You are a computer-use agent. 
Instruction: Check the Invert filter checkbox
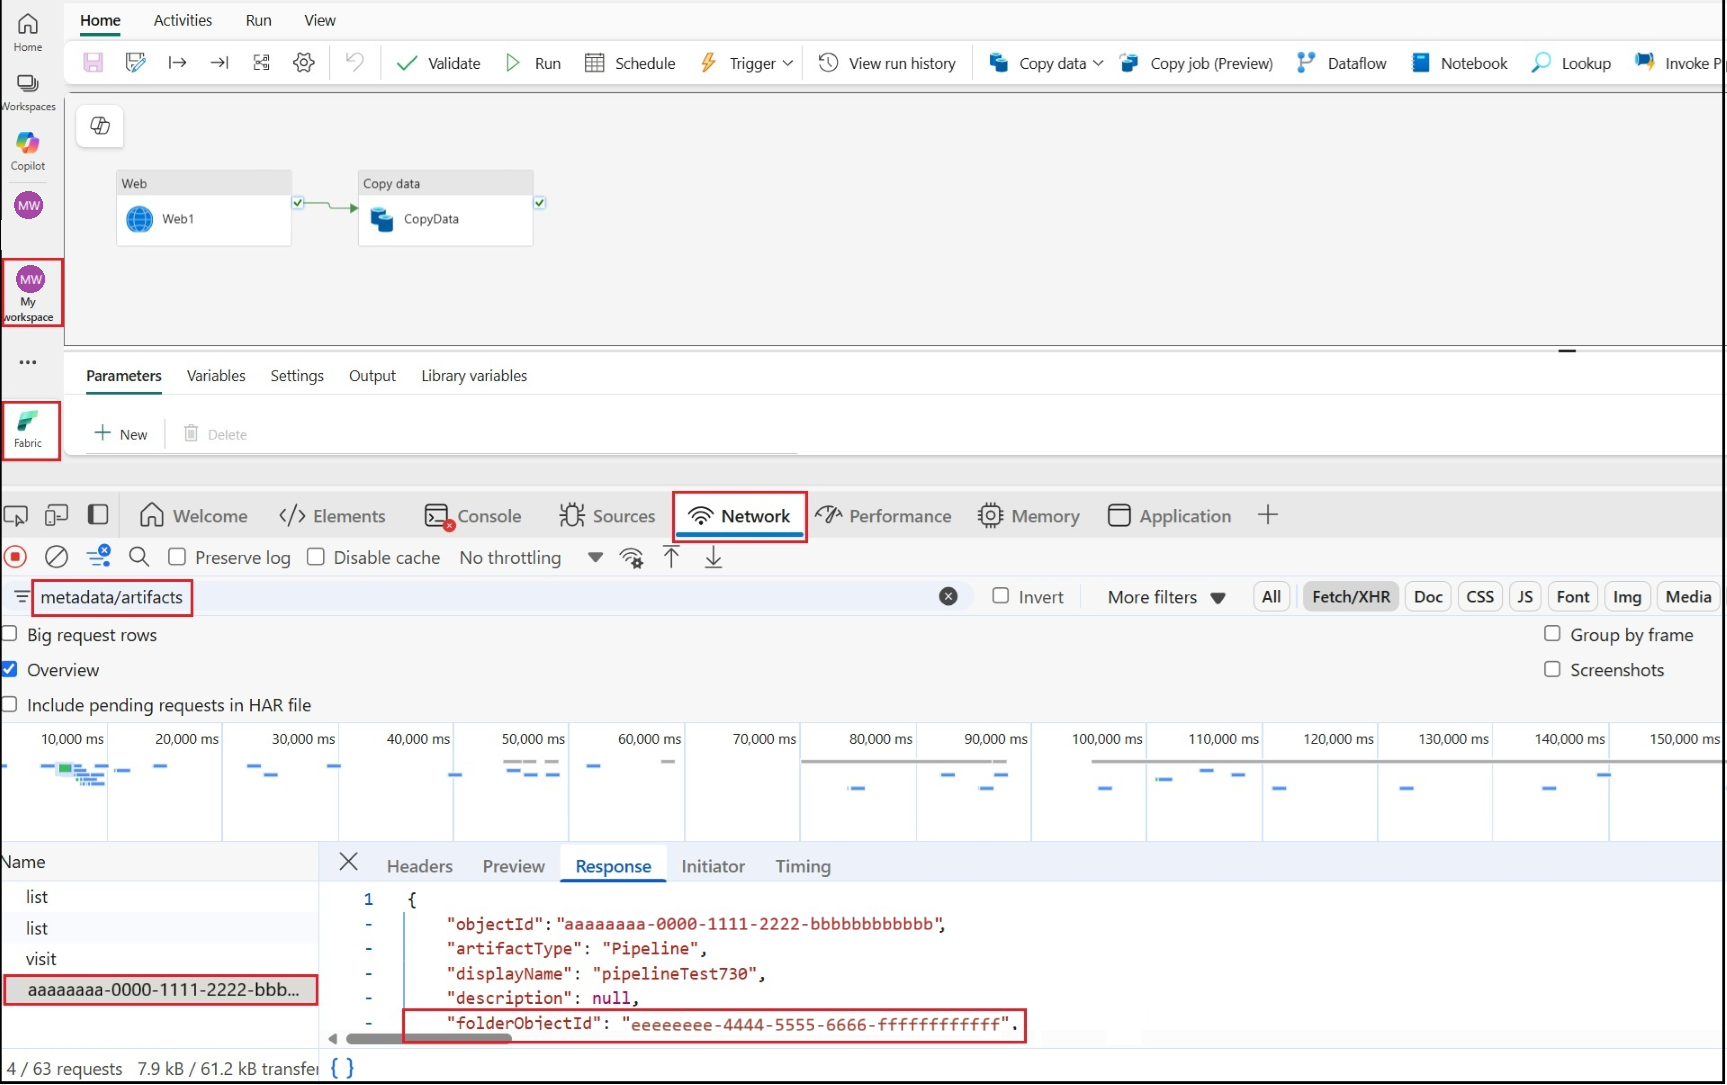coord(1000,596)
